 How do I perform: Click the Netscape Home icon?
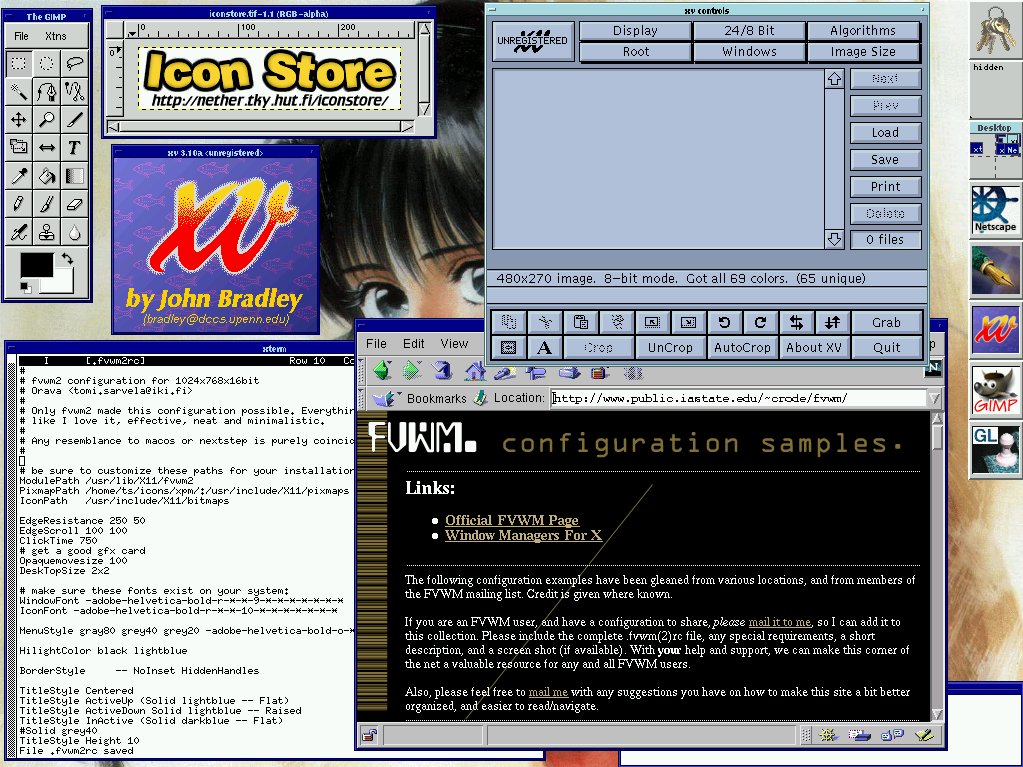475,372
